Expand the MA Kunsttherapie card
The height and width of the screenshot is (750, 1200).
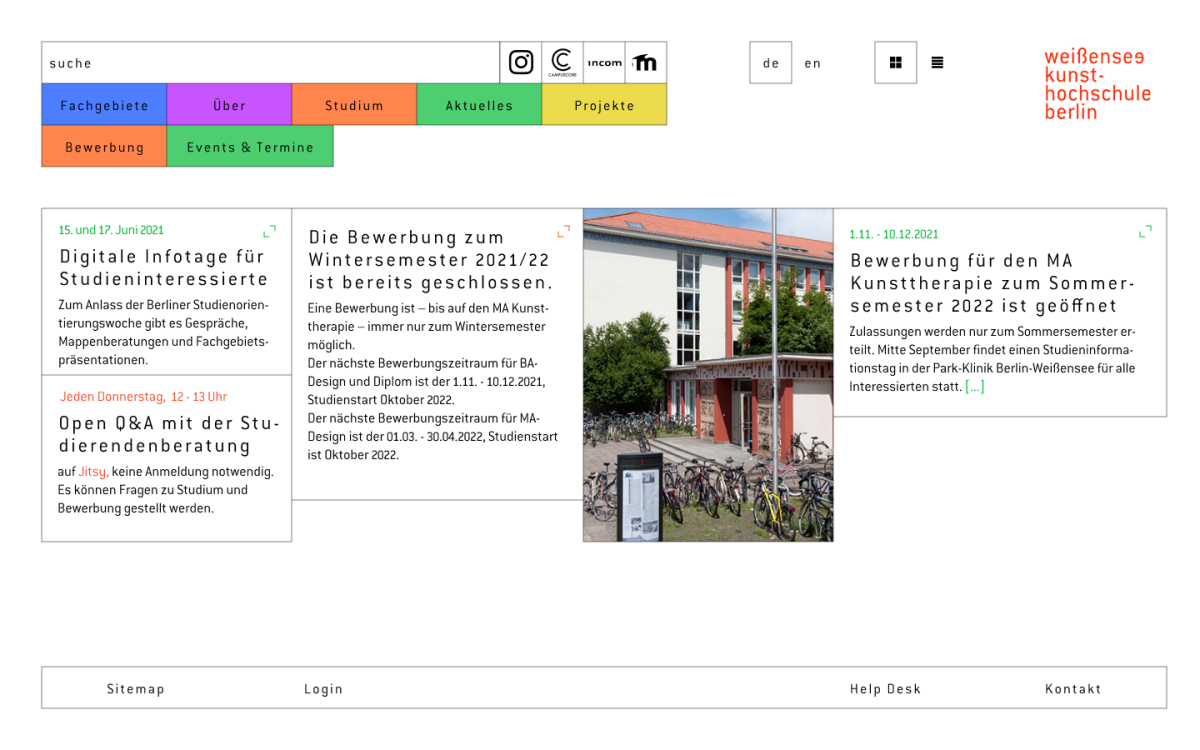(x=1145, y=232)
